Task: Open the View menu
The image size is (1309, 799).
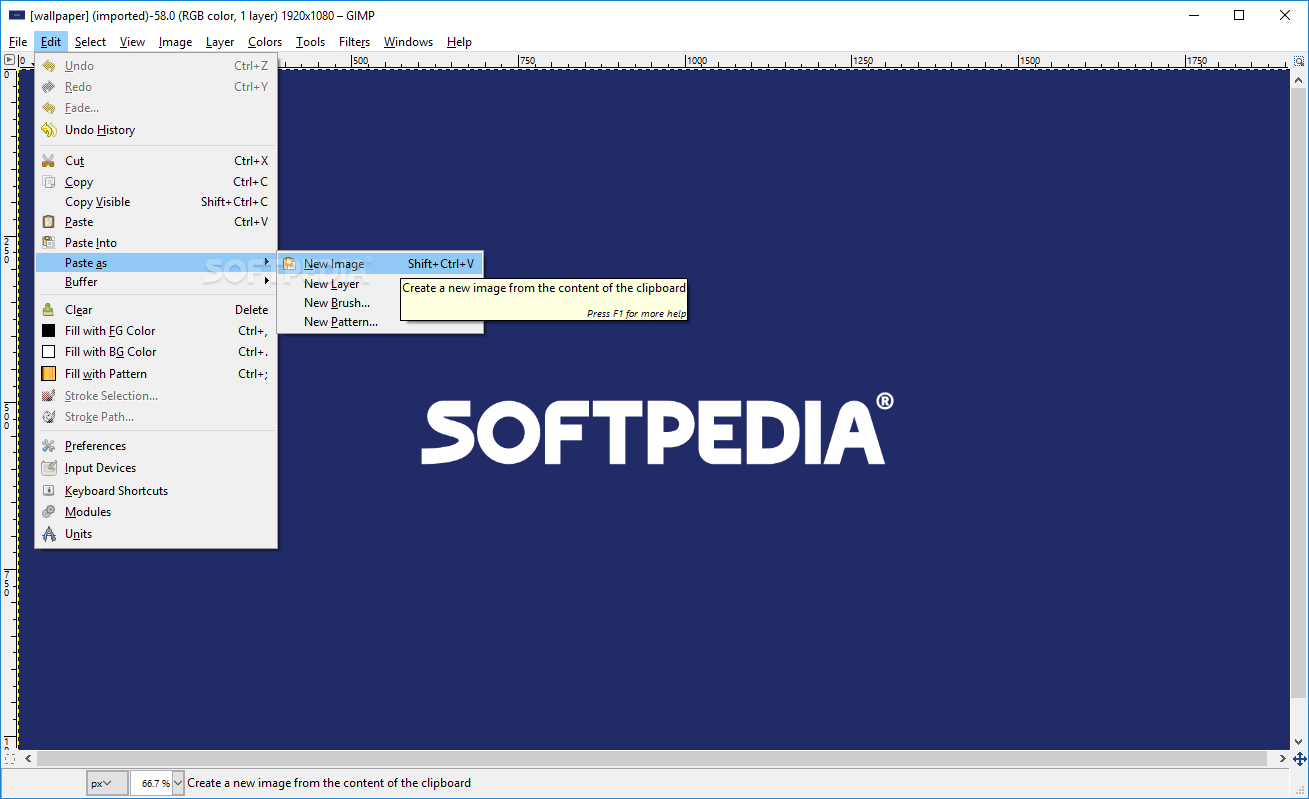Action: click(132, 42)
